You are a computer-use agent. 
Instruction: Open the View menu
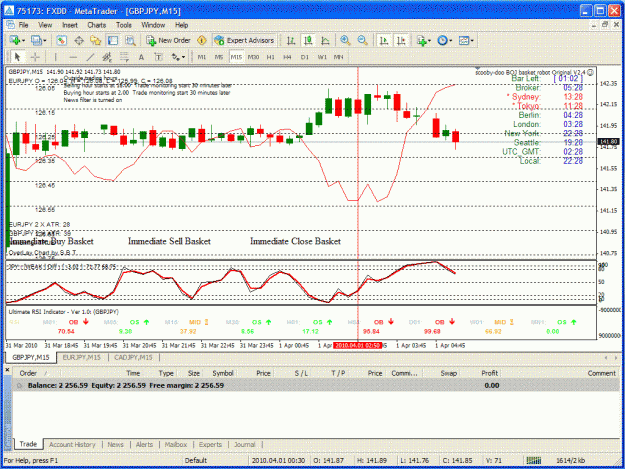click(45, 25)
